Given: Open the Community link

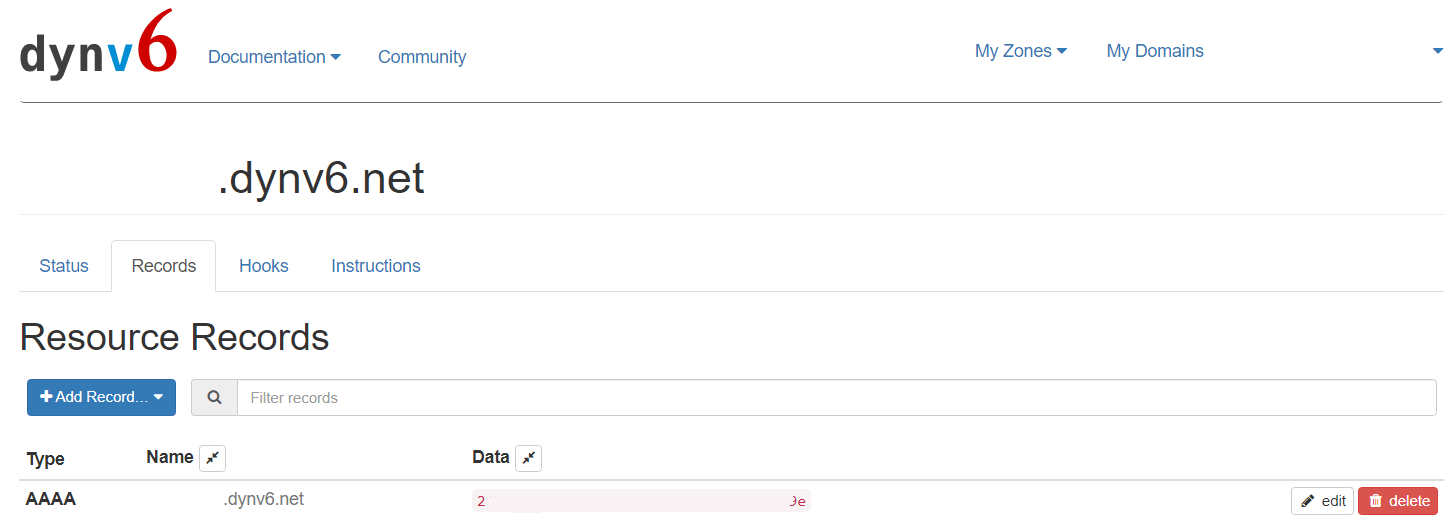Looking at the screenshot, I should tap(422, 57).
